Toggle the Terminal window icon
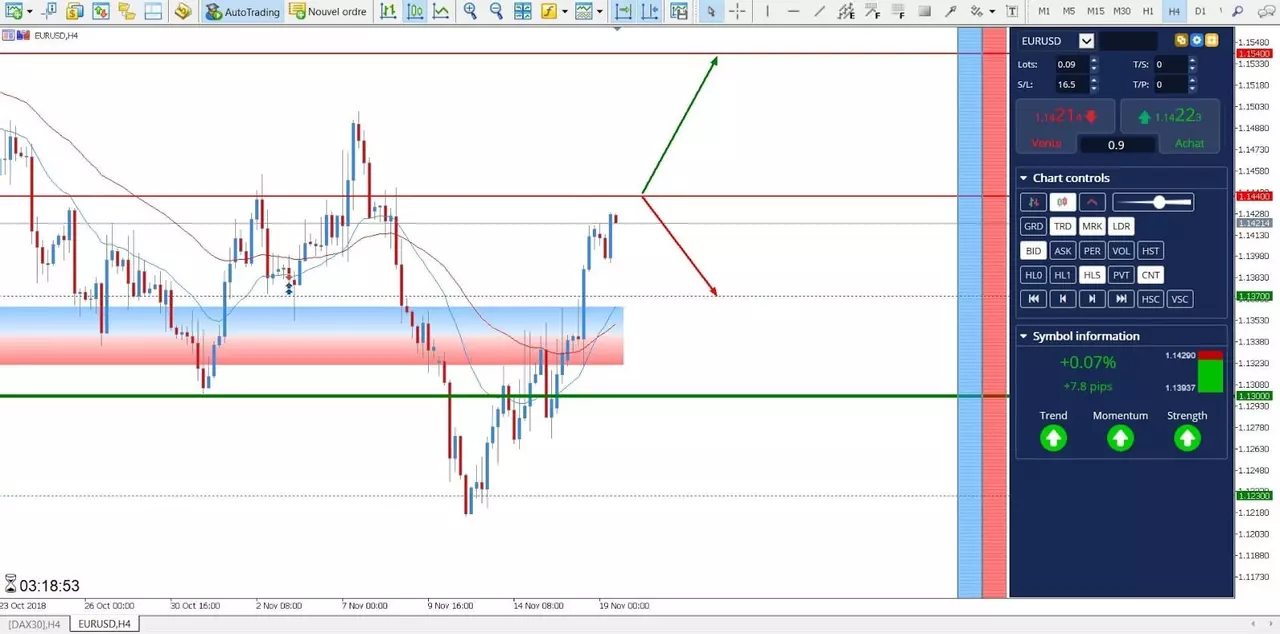Screen dimensions: 1280x634 [x=153, y=12]
